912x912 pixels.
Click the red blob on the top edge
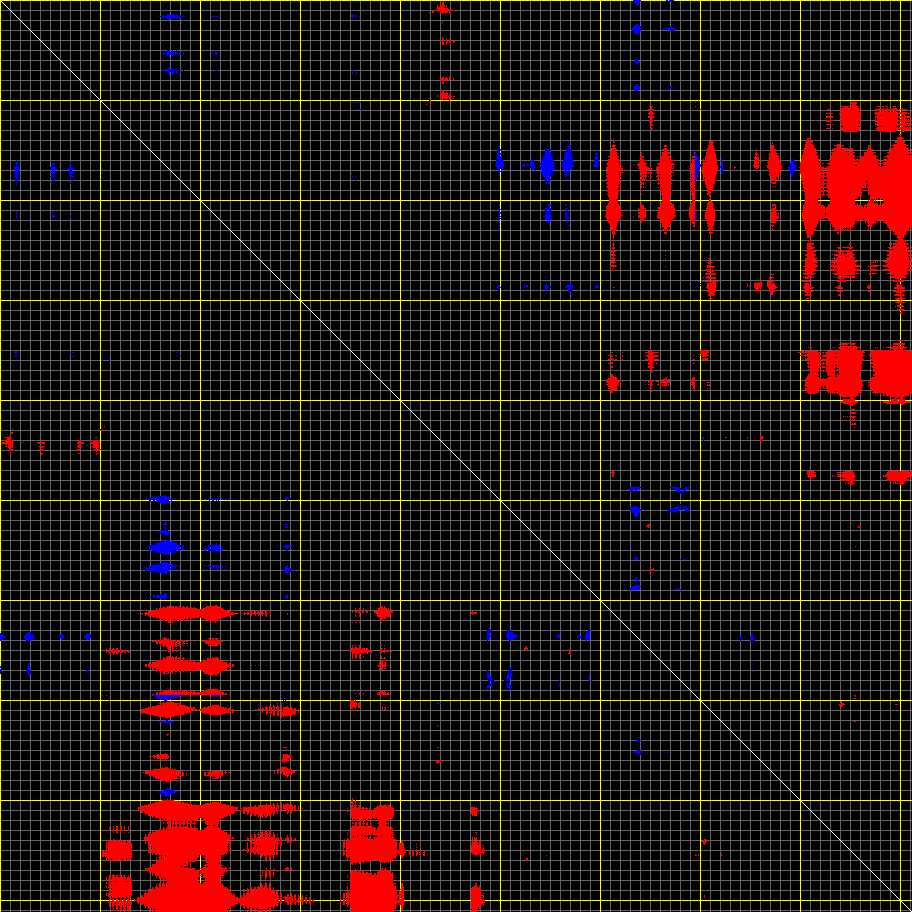(443, 9)
